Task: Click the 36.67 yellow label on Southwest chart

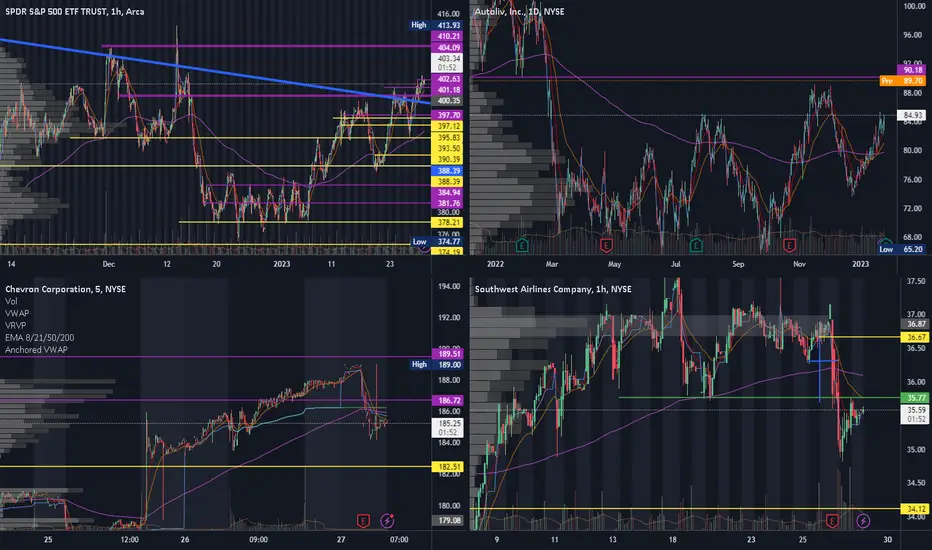Action: pos(915,337)
